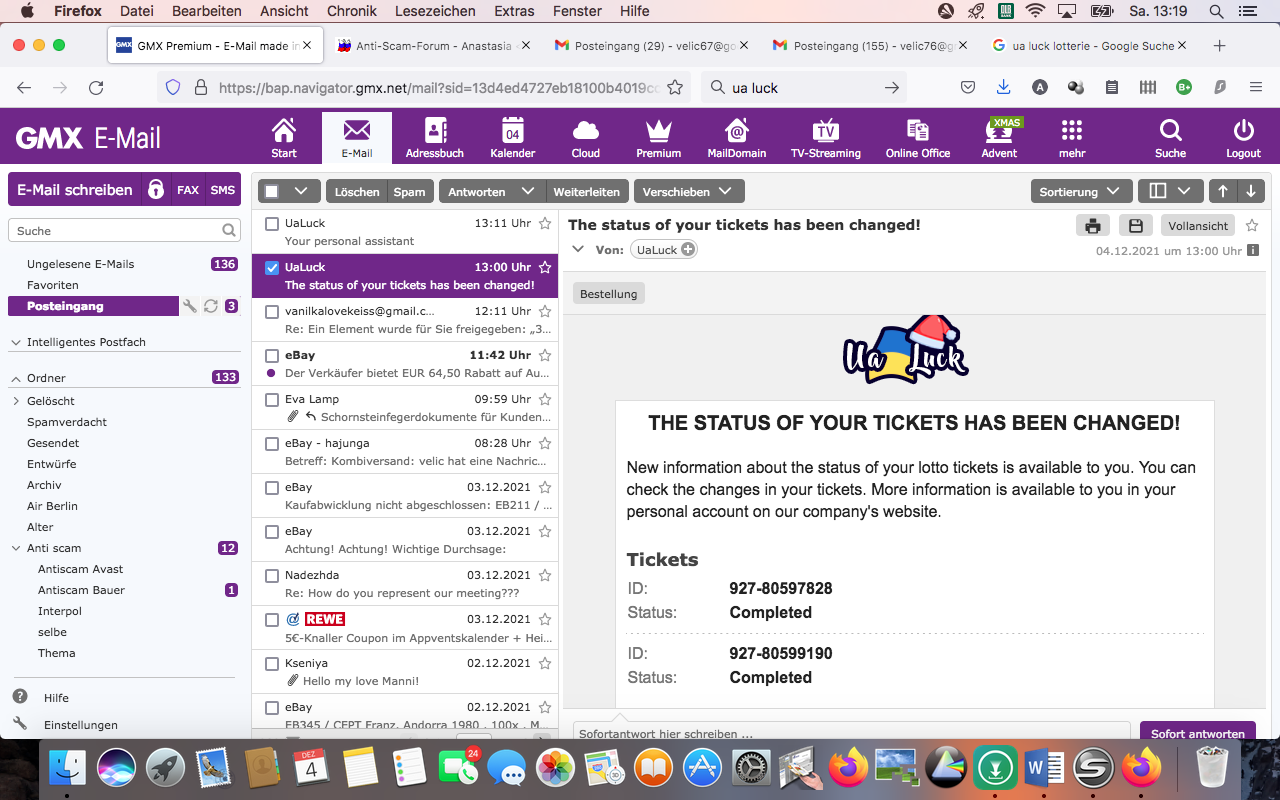Star the eBay 11:42 Uhr message
1280x800 pixels.
click(545, 355)
